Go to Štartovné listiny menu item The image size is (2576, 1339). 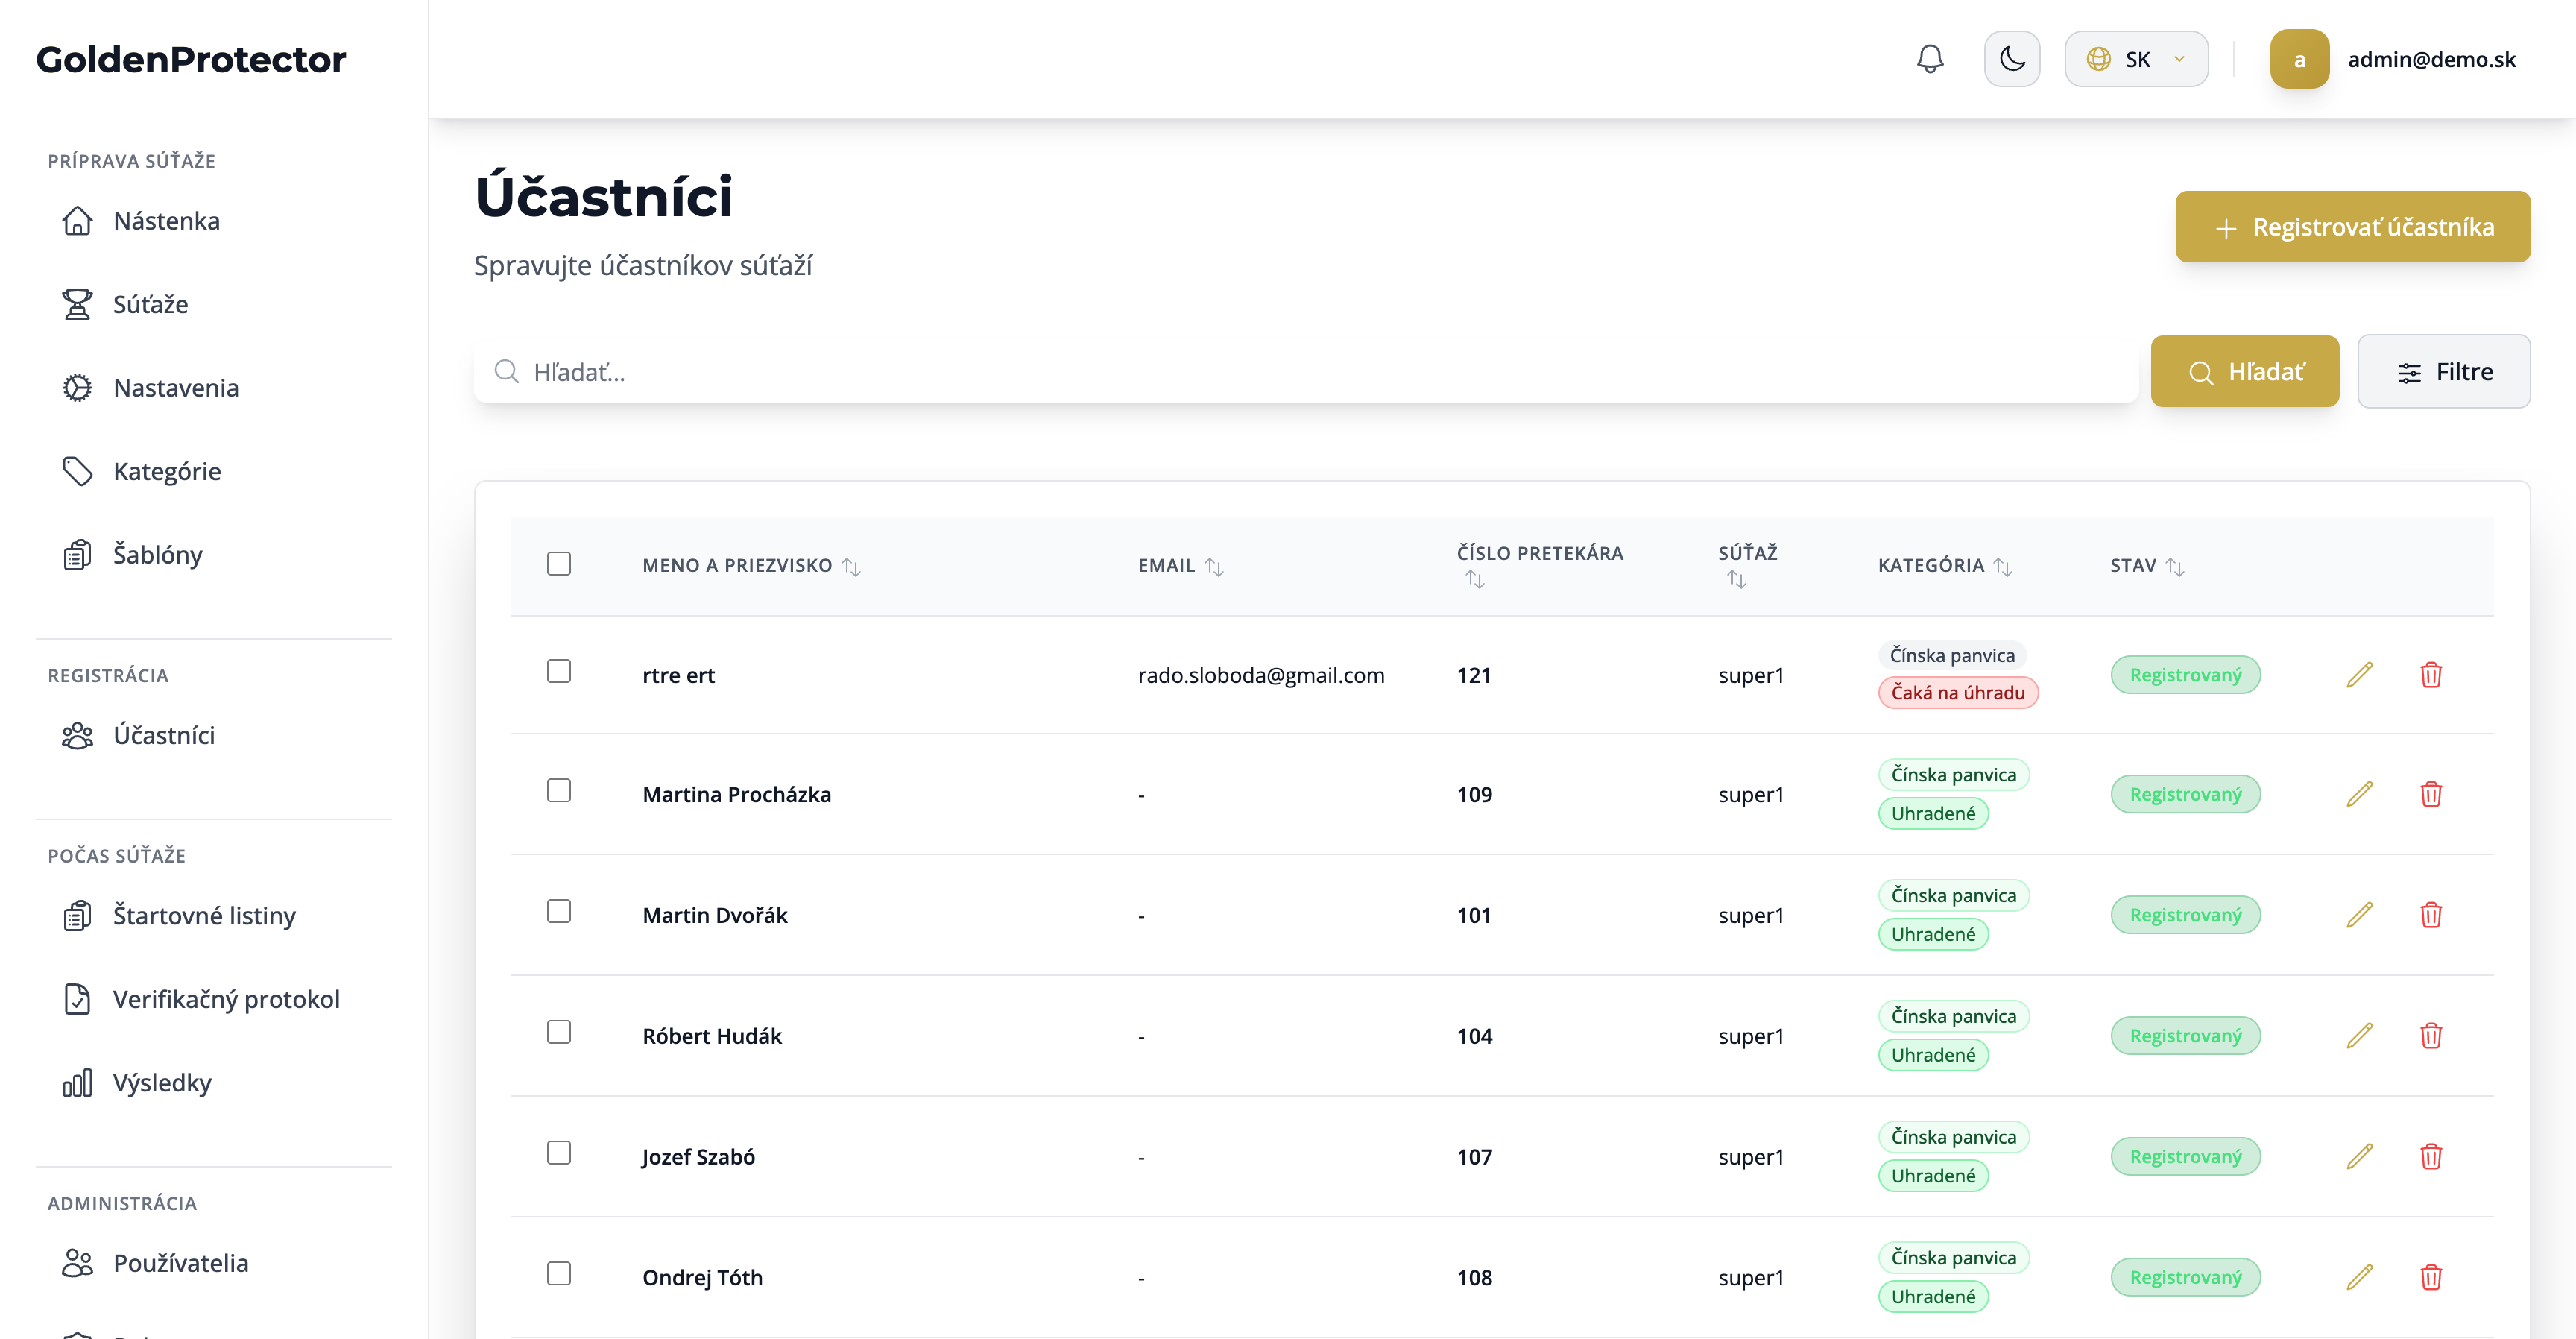[x=204, y=915]
